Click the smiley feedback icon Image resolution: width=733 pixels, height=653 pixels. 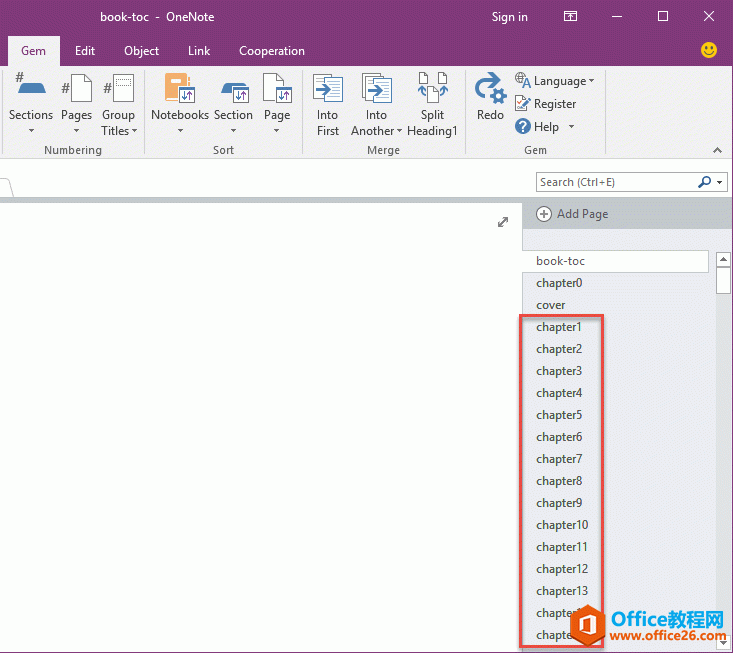(x=709, y=50)
